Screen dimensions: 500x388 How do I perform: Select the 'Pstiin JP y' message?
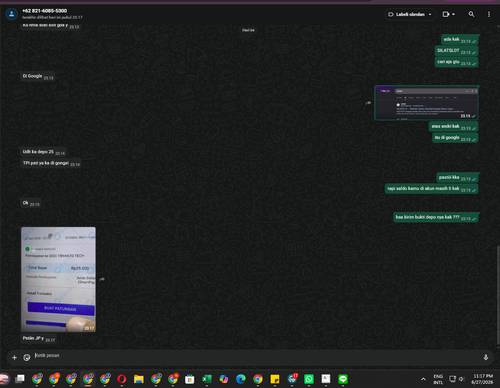coord(39,339)
